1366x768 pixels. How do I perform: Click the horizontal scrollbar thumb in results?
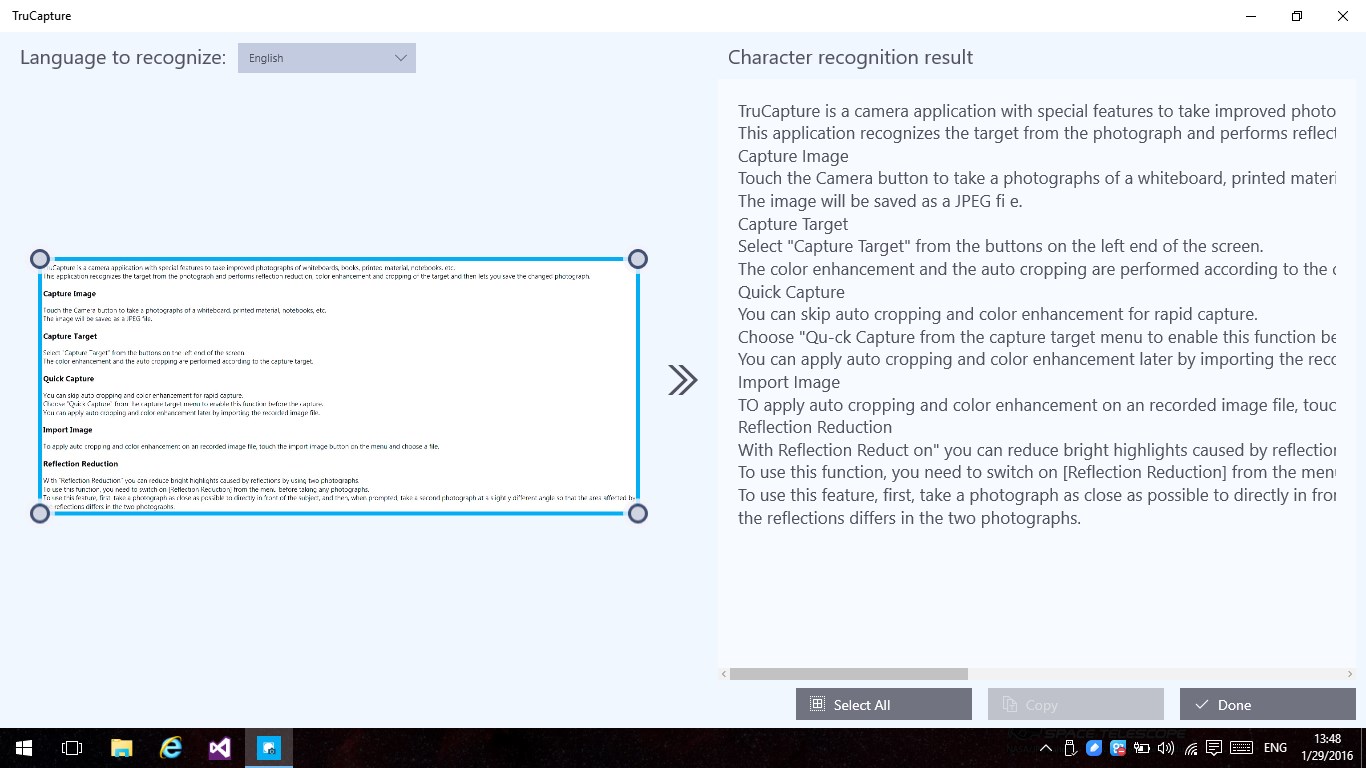tap(848, 674)
